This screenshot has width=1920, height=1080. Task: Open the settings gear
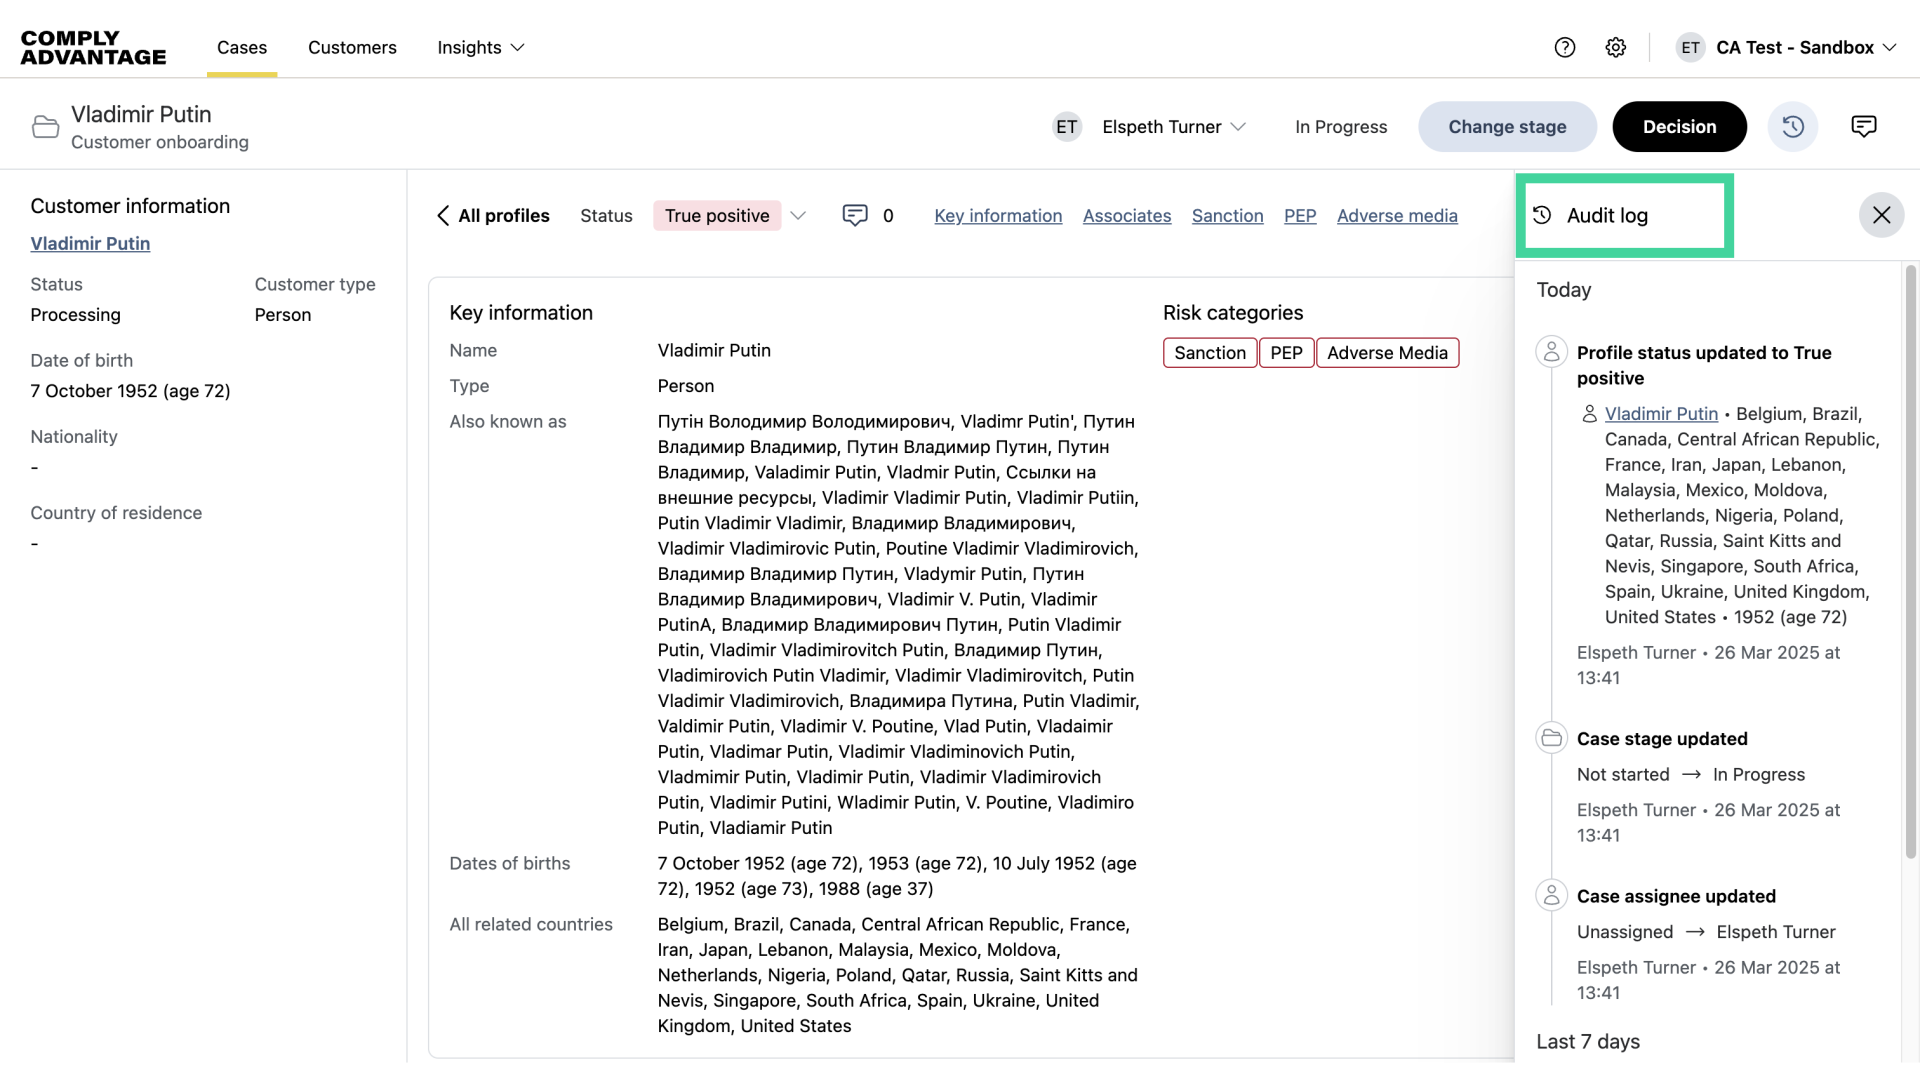point(1616,47)
